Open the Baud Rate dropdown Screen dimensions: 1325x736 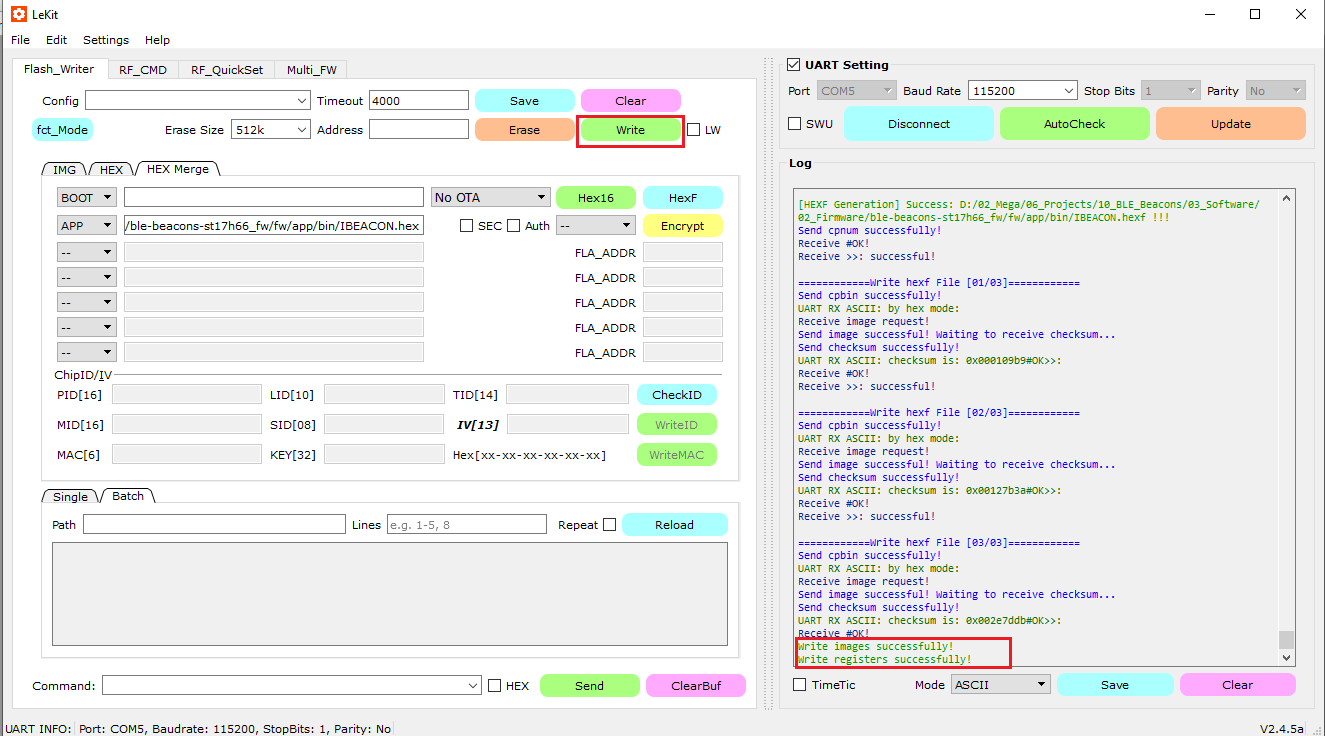click(x=1023, y=91)
